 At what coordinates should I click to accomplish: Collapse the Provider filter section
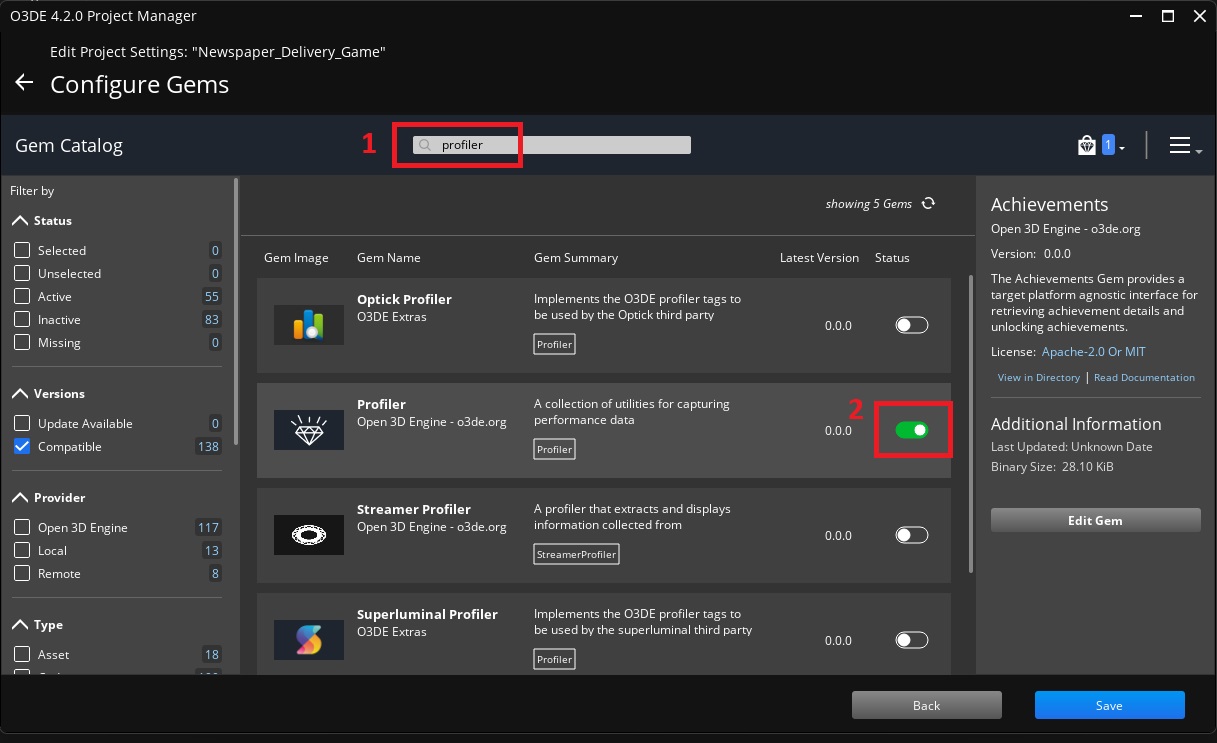(x=20, y=497)
